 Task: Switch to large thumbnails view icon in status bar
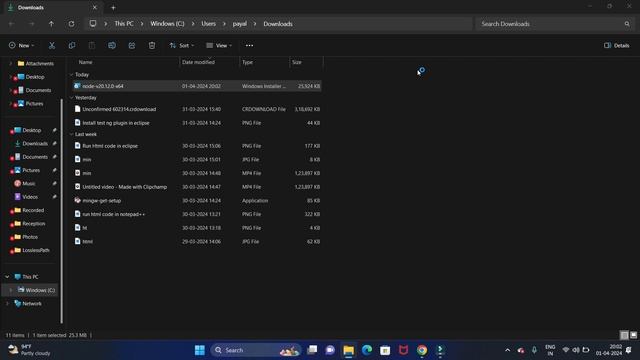(633, 335)
